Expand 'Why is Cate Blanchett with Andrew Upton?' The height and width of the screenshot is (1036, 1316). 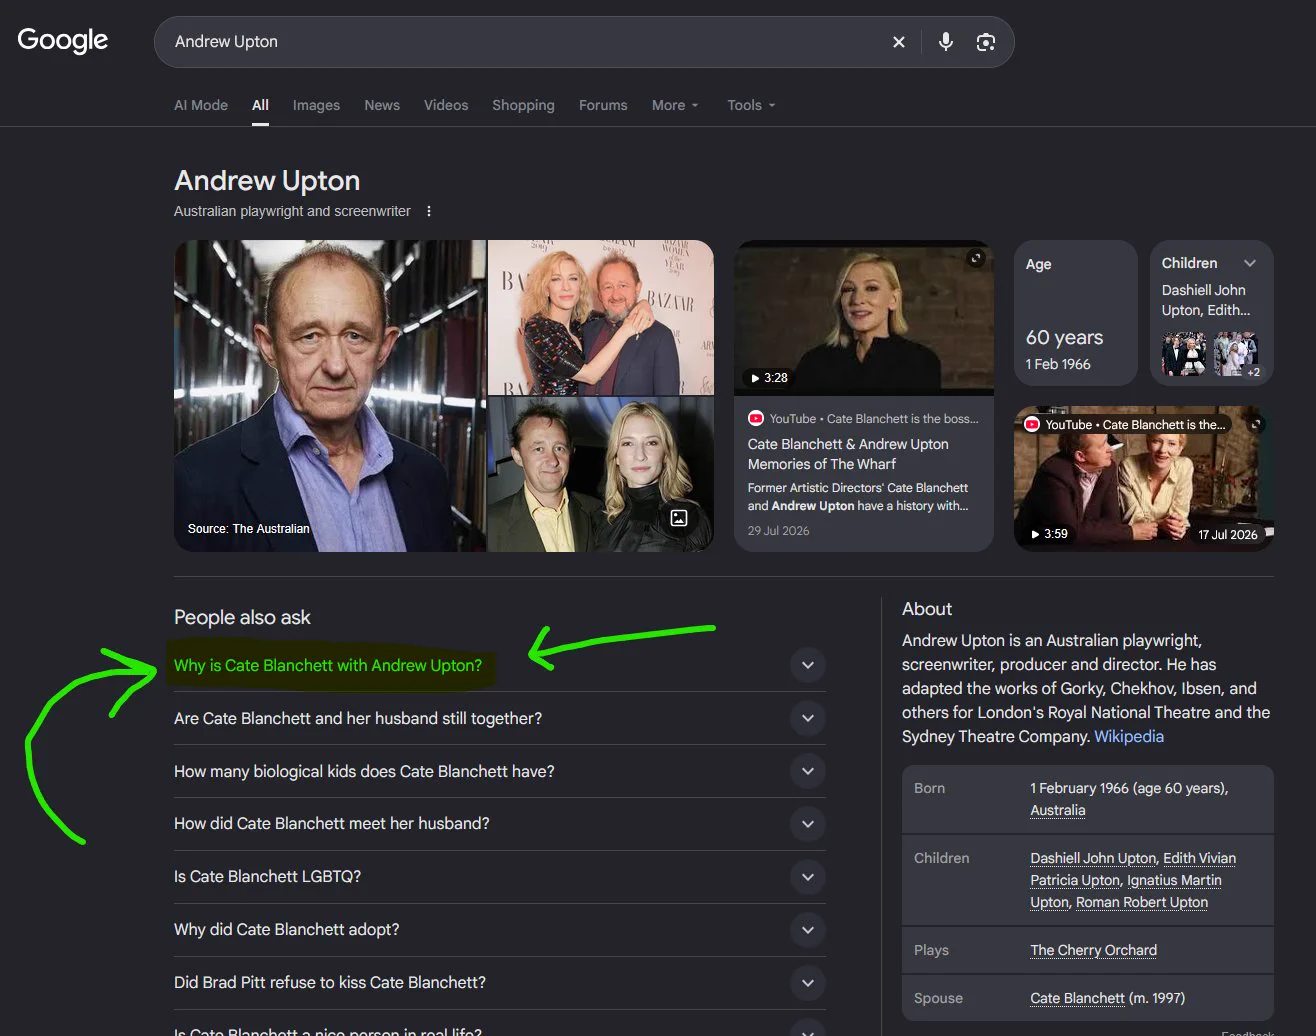807,665
